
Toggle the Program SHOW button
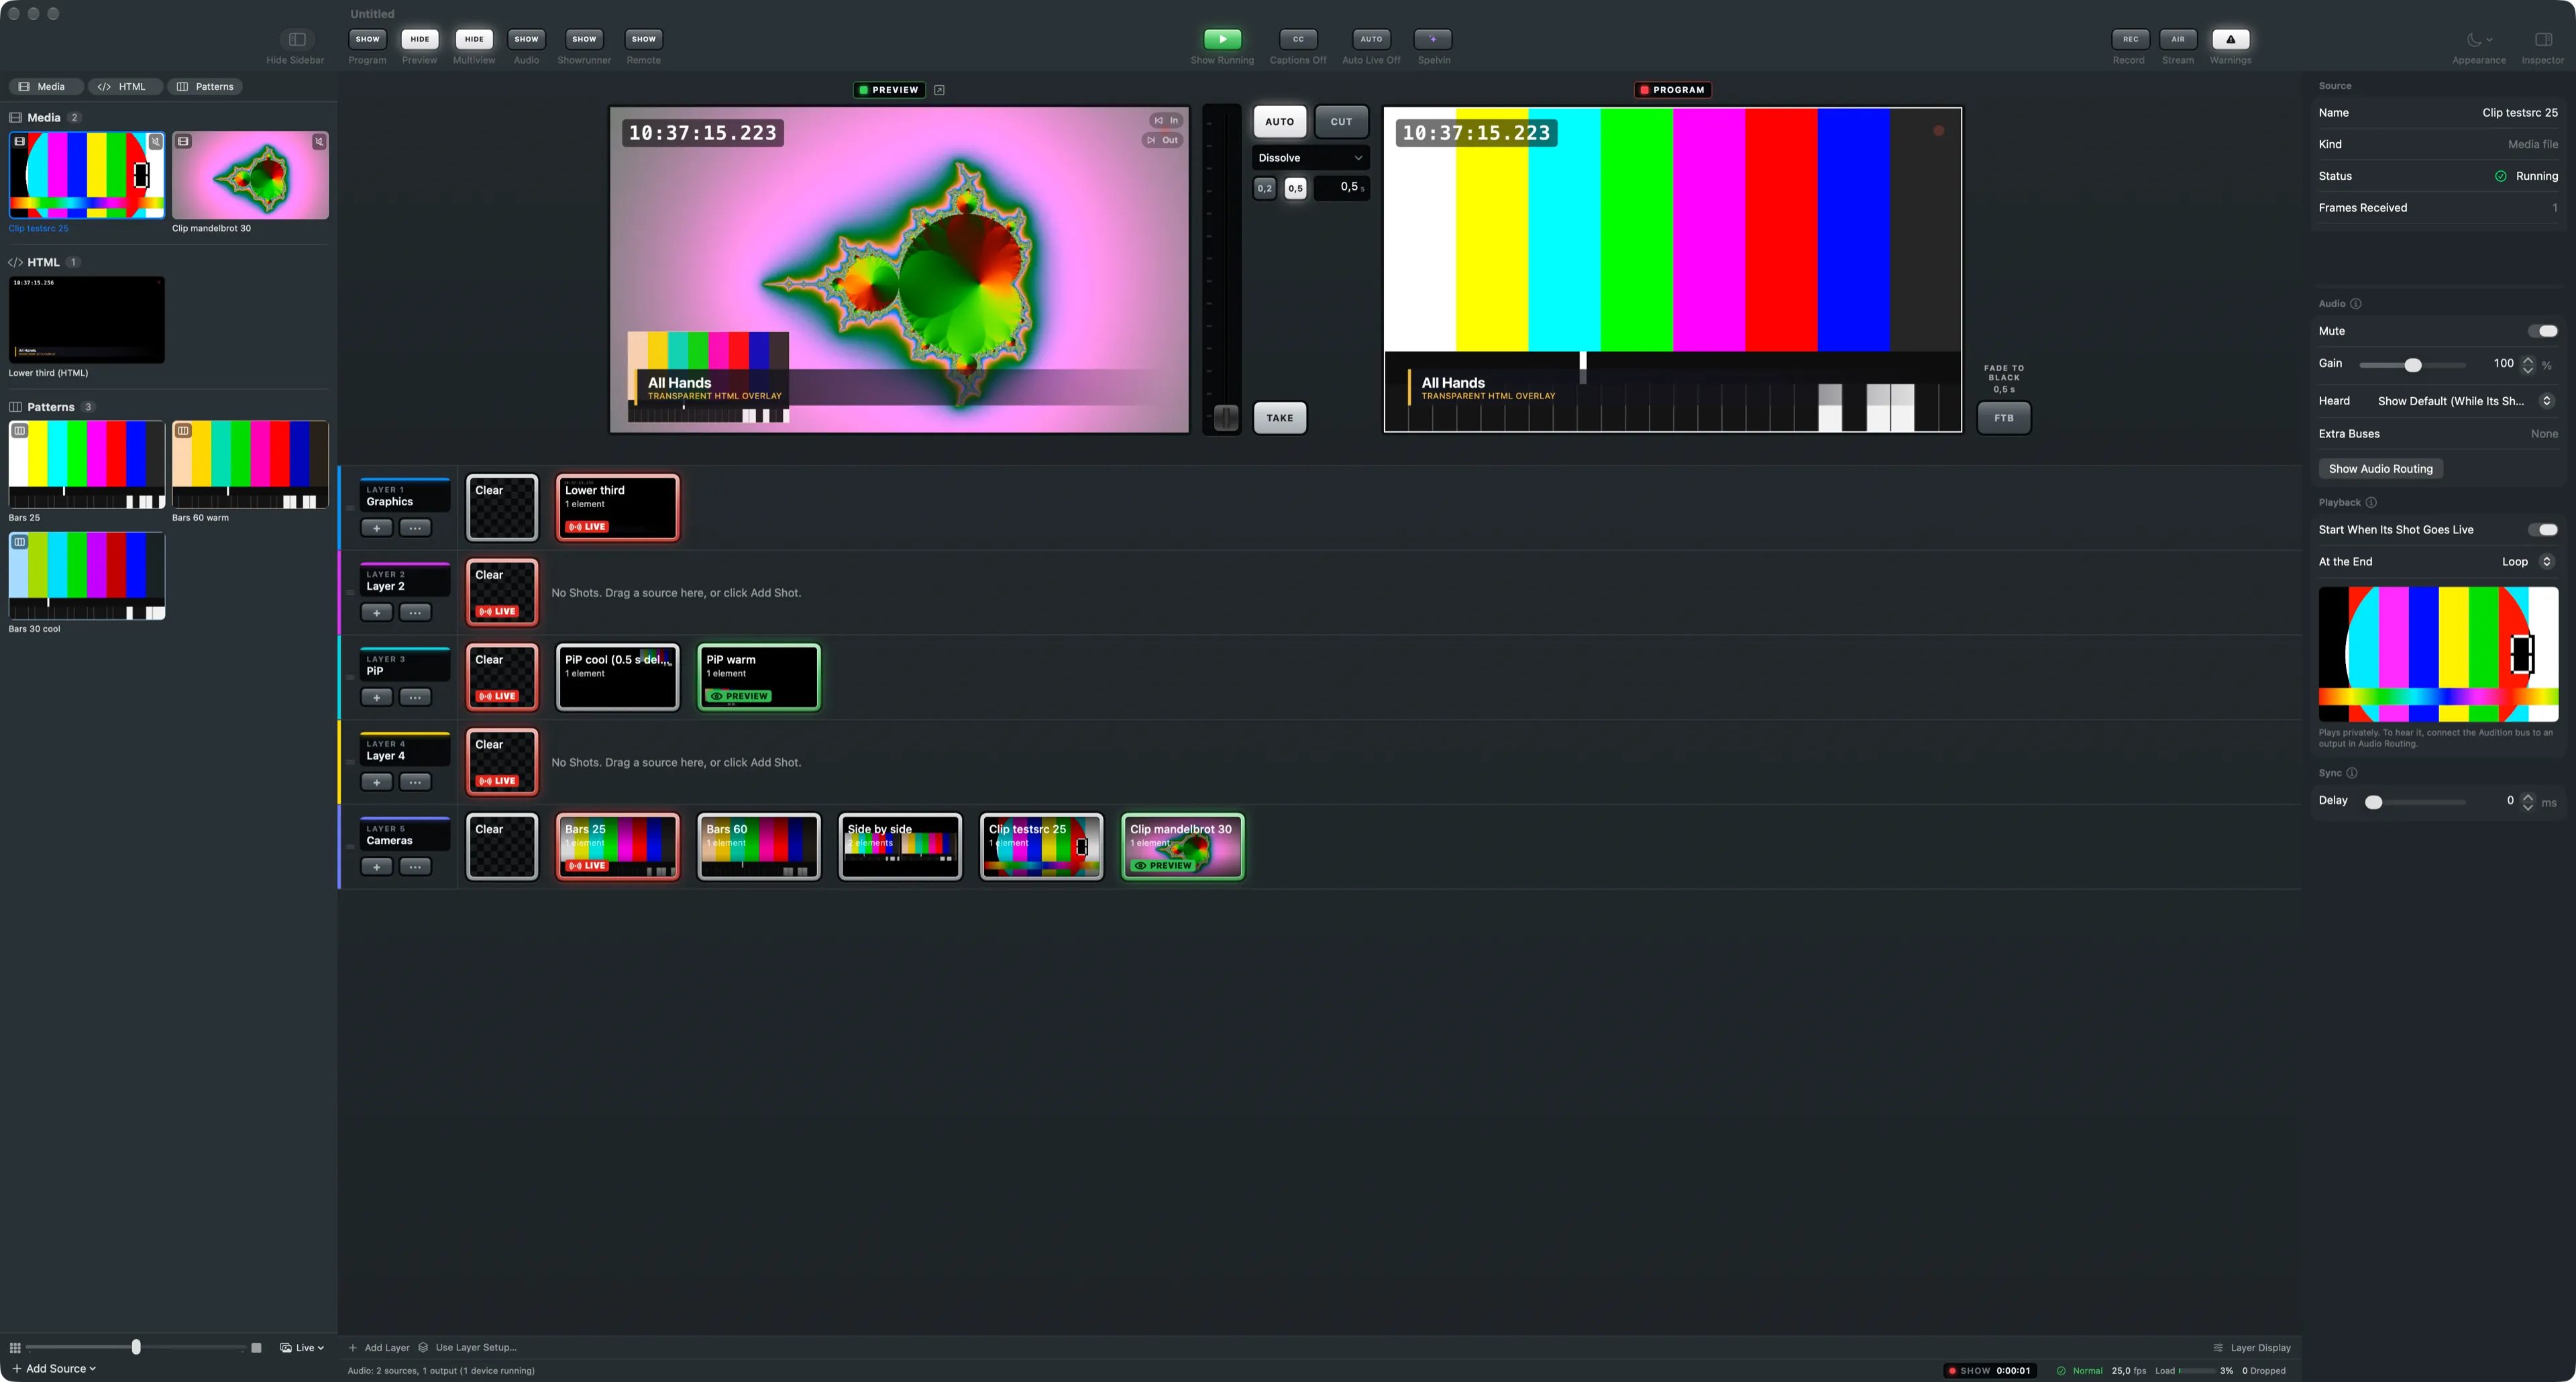pos(368,39)
